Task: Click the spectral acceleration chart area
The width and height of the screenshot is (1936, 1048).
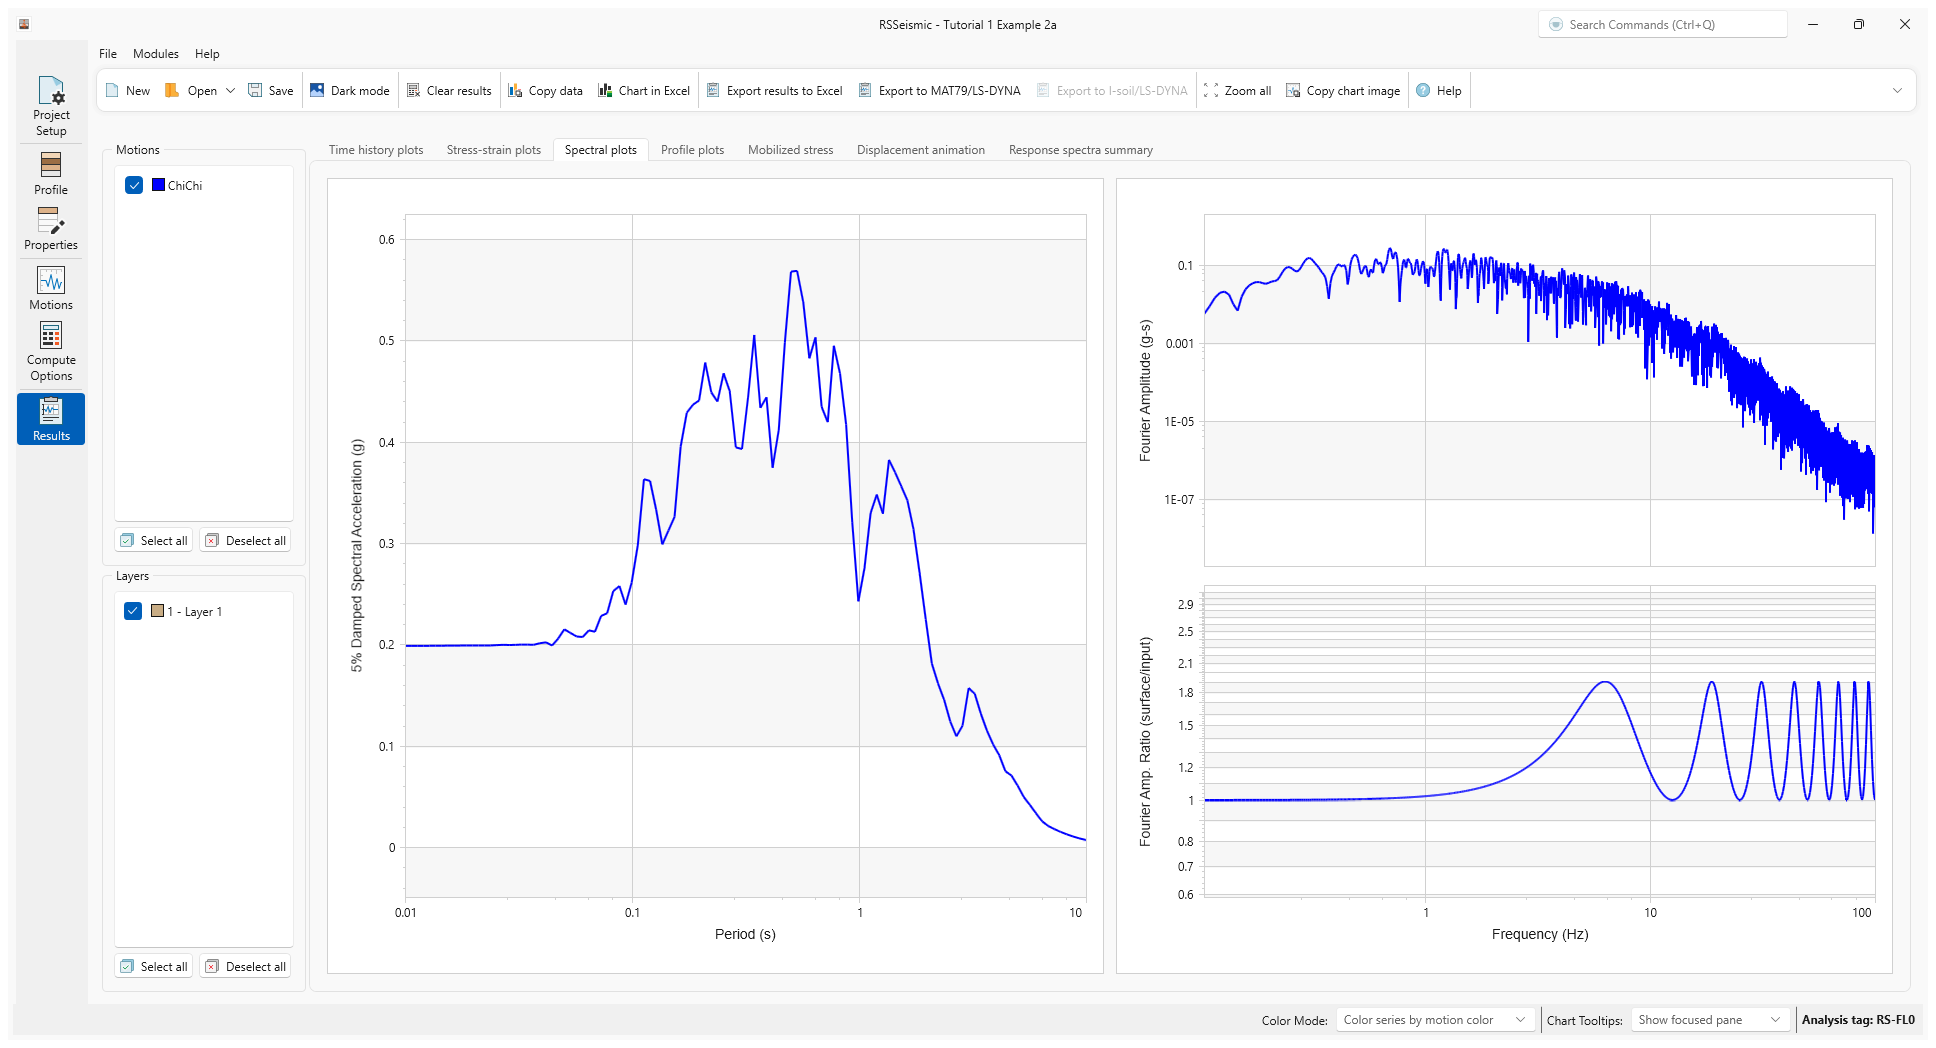Action: pyautogui.click(x=745, y=555)
